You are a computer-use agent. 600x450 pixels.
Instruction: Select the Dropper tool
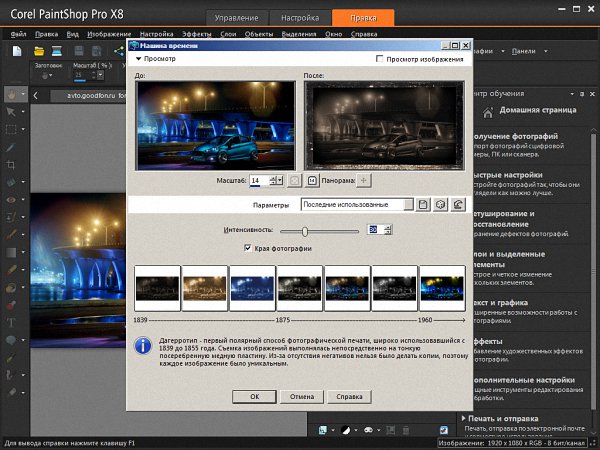[x=11, y=147]
